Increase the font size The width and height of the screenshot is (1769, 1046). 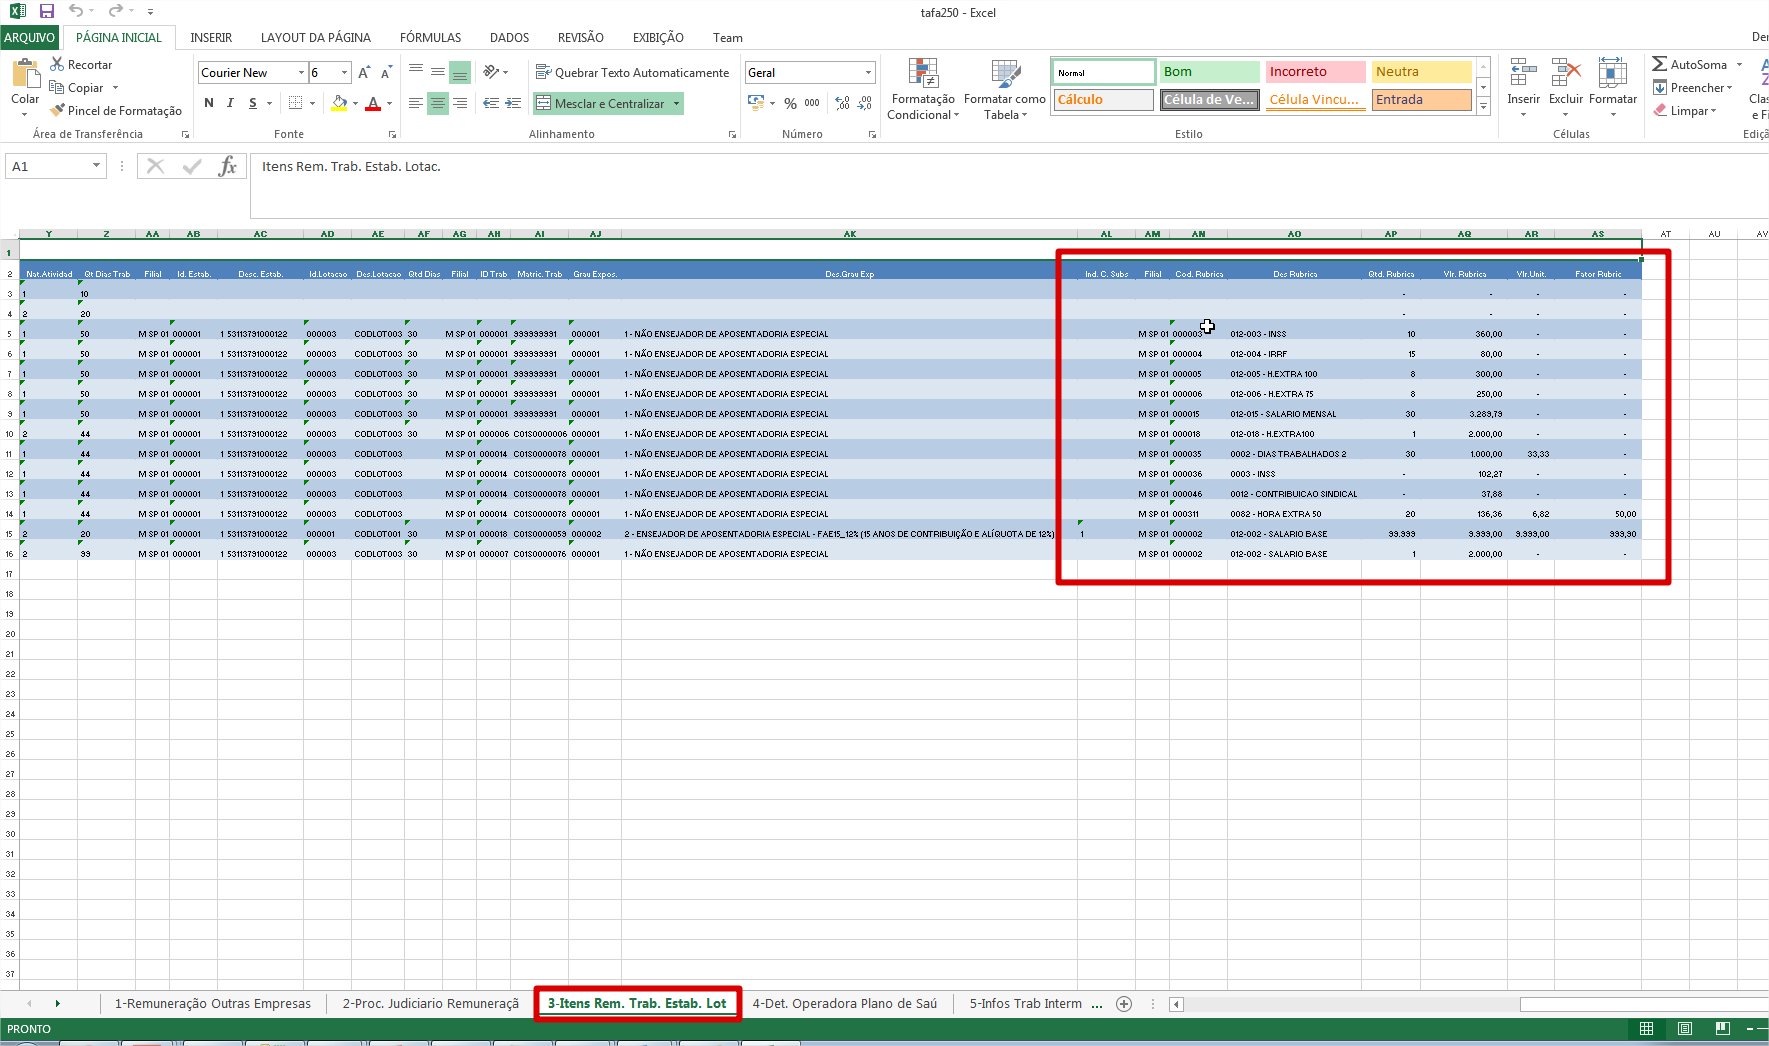364,73
